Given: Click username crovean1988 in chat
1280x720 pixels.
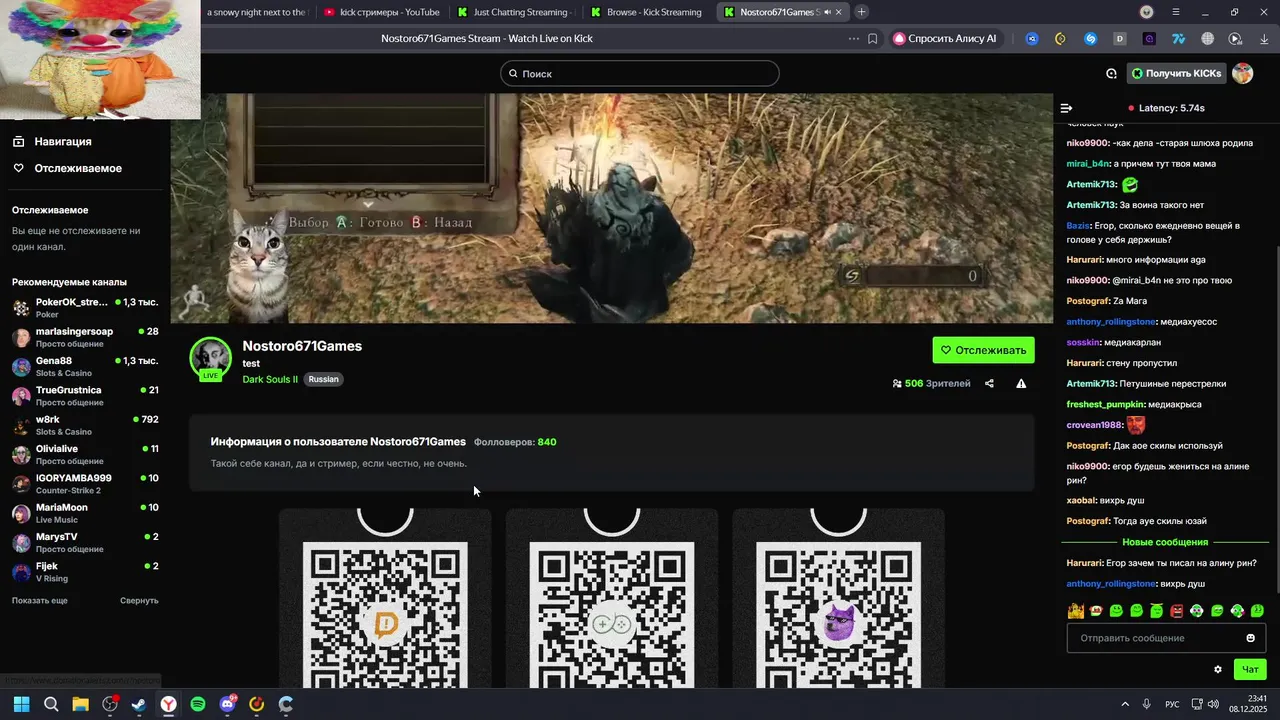Looking at the screenshot, I should tap(1094, 425).
